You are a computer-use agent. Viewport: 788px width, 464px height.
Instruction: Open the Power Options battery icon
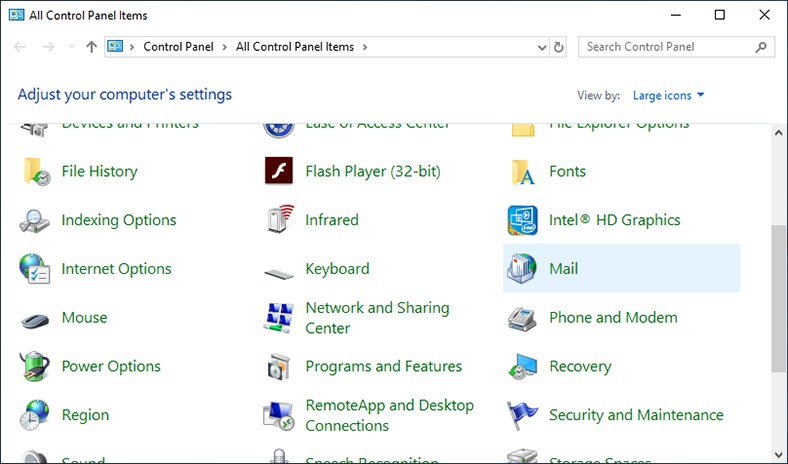point(35,366)
